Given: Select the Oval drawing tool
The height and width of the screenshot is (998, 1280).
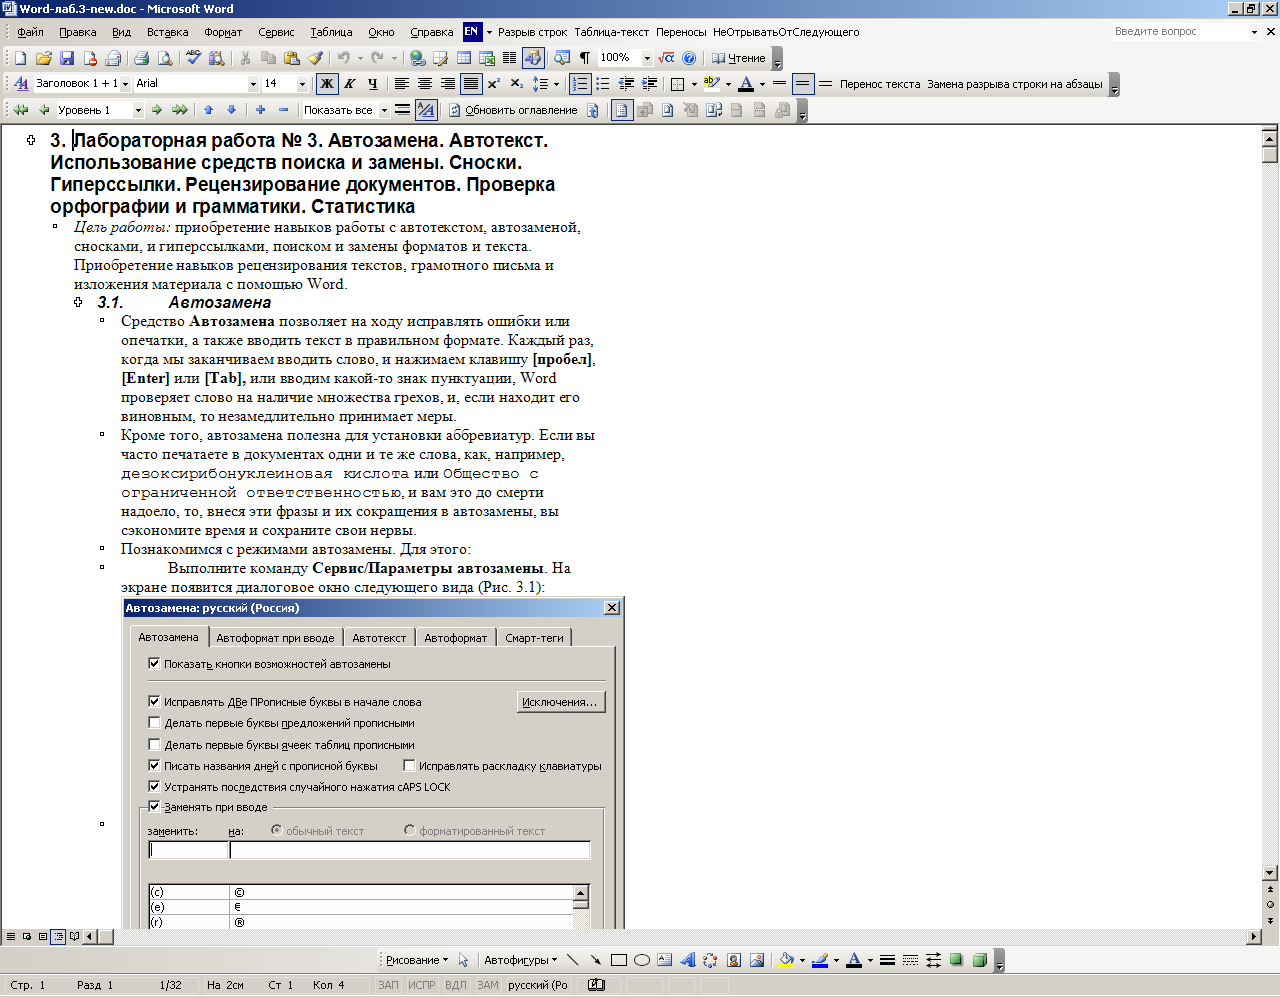Looking at the screenshot, I should point(642,960).
